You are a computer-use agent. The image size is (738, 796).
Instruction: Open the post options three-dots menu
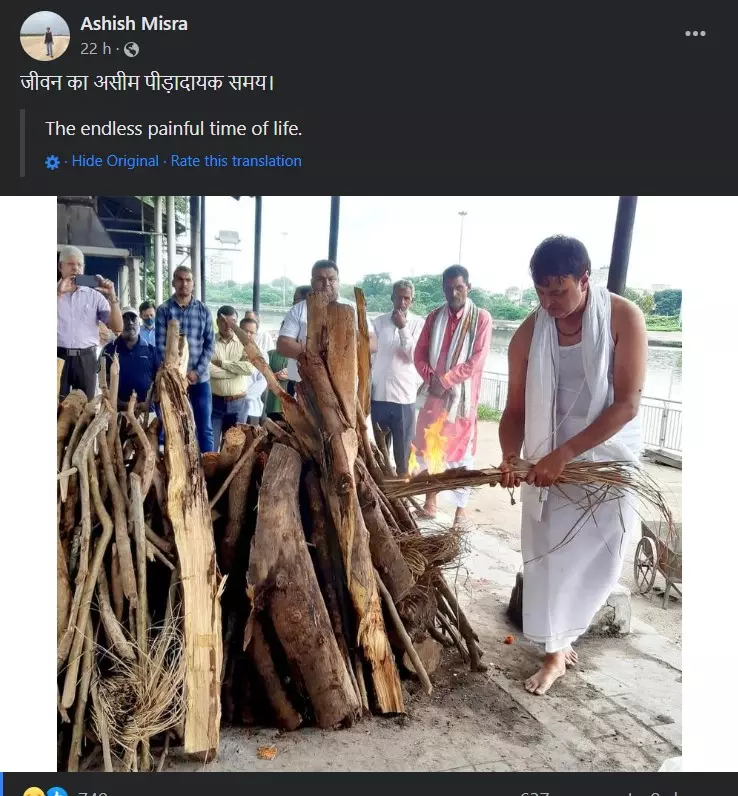point(695,34)
